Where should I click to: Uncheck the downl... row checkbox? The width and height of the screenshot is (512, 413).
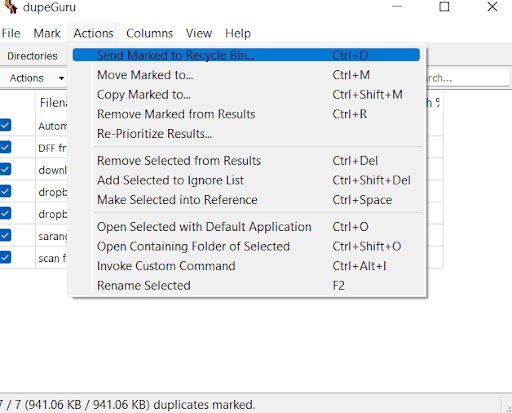point(5,169)
